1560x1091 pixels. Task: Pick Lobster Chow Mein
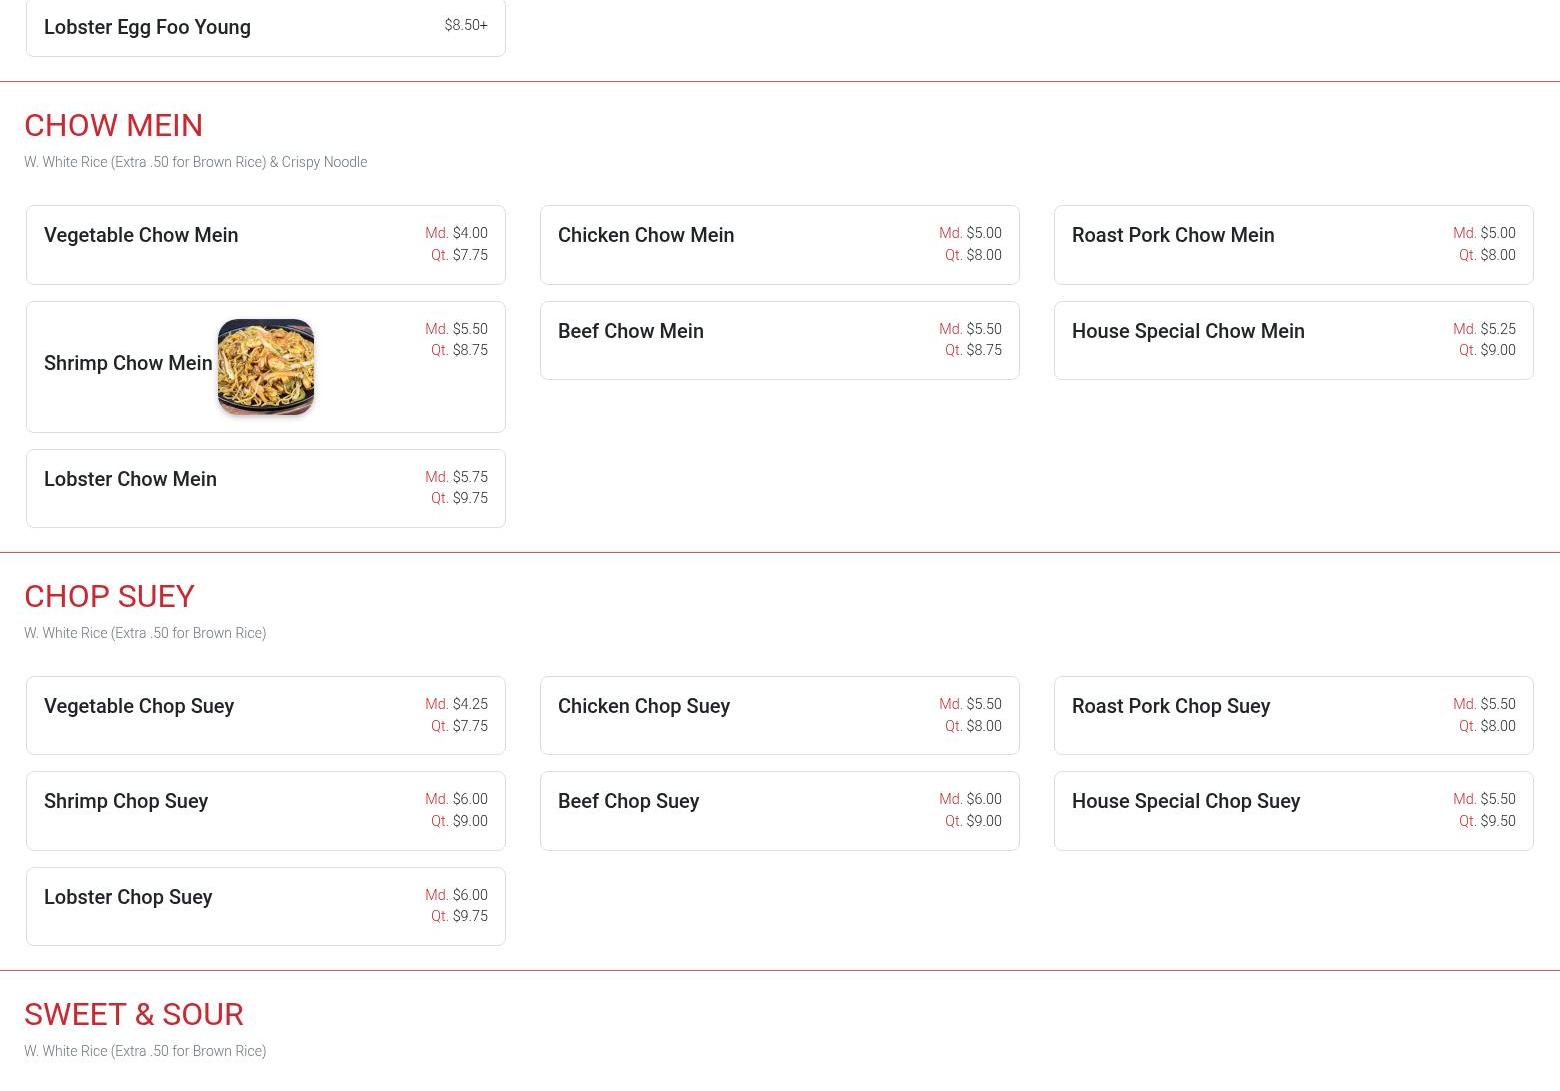point(131,480)
